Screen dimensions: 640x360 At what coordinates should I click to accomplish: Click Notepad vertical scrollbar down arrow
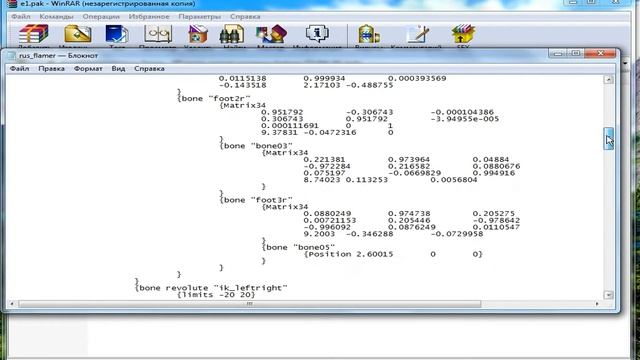(609, 295)
